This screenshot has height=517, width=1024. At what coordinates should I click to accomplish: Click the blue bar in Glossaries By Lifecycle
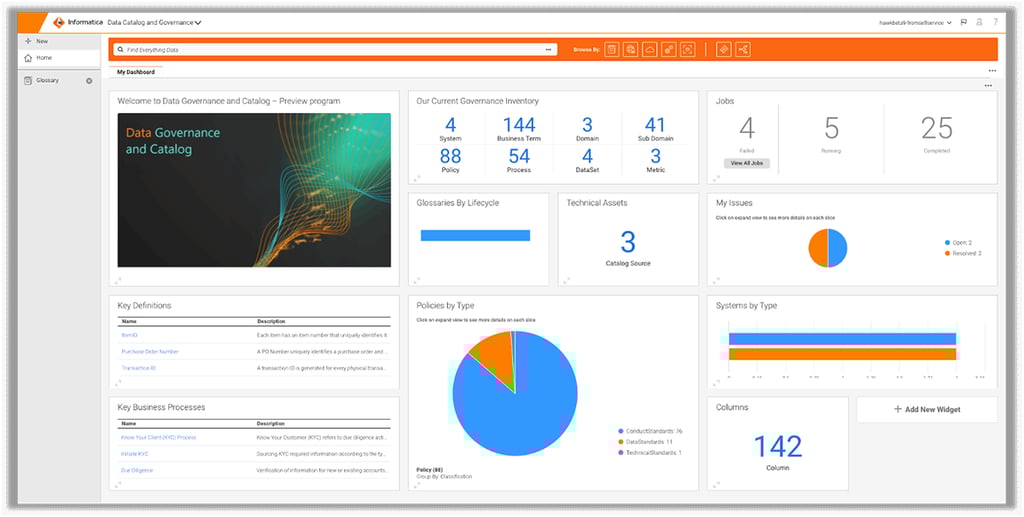click(x=475, y=236)
